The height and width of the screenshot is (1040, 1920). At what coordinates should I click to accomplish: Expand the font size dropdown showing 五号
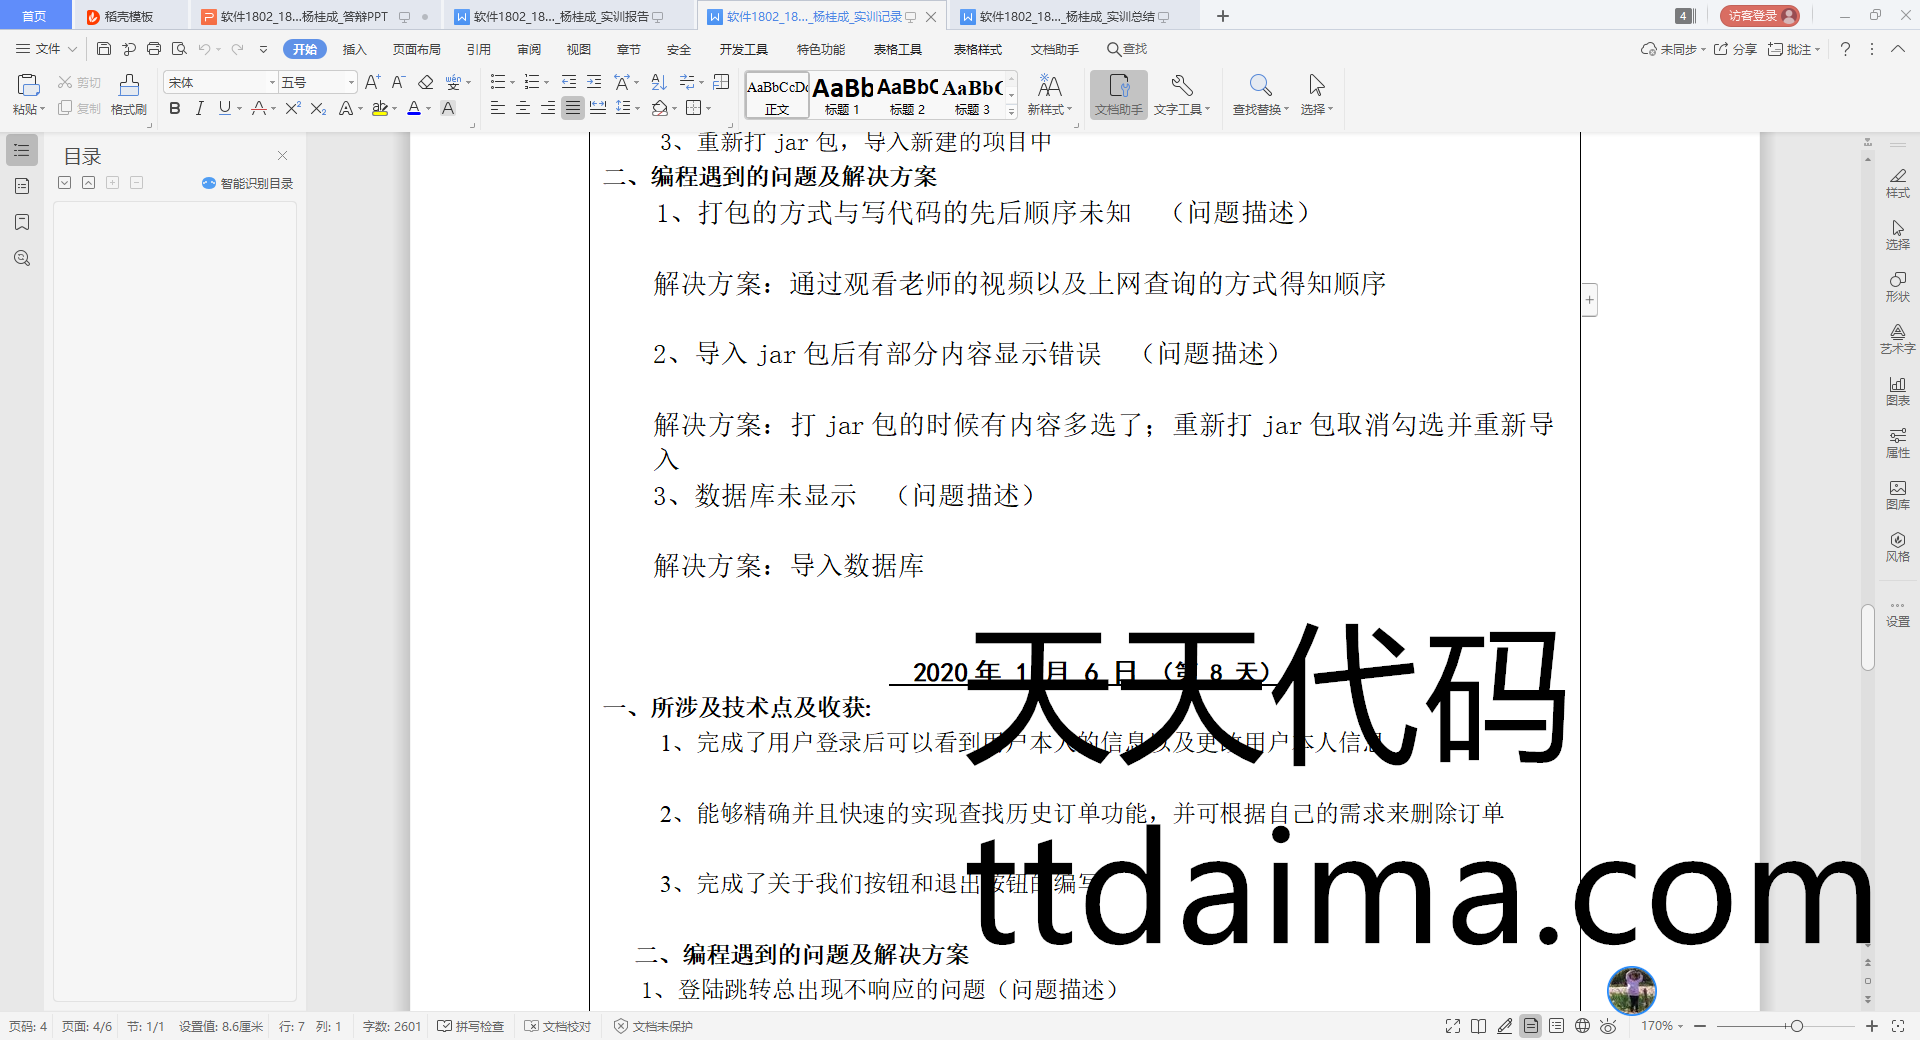pos(350,83)
